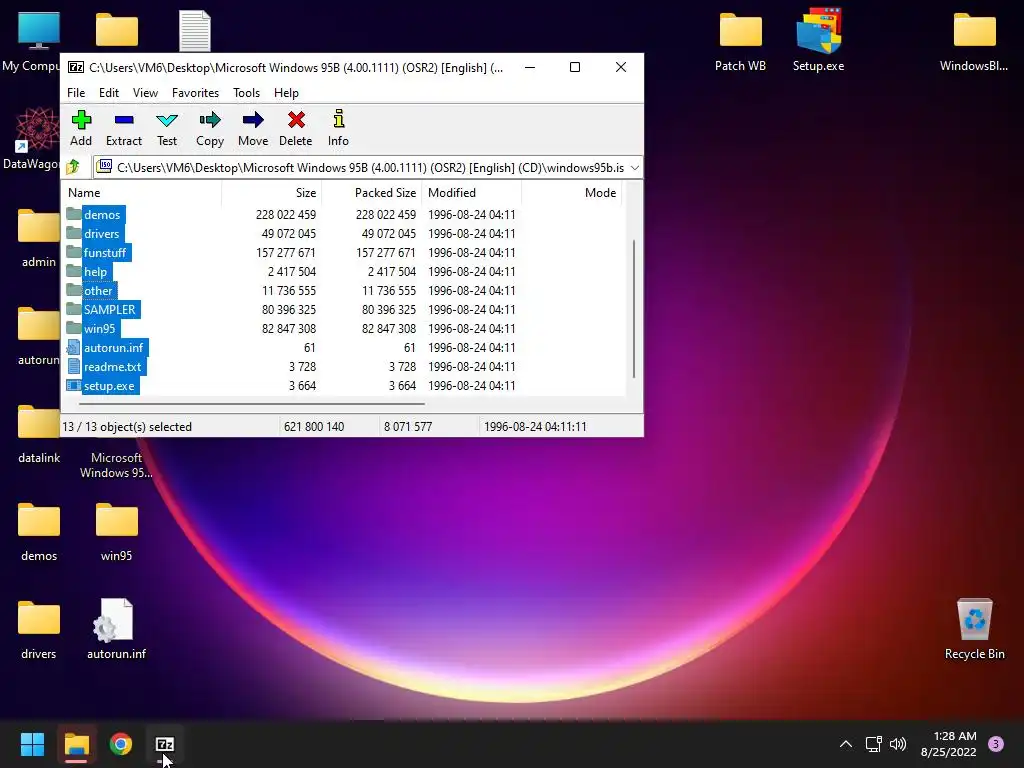This screenshot has width=1024, height=768.
Task: Select the Recycle Bin desktop icon
Action: coord(974,629)
